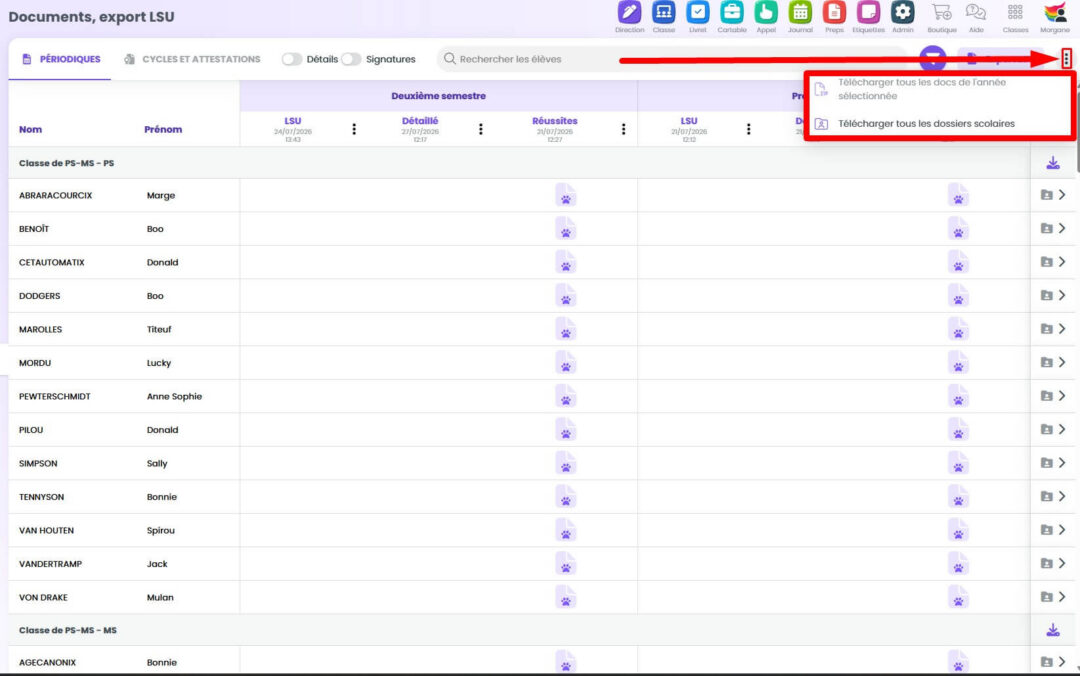Viewport: 1080px width, 676px height.
Task: Open the Journal app icon
Action: click(800, 12)
